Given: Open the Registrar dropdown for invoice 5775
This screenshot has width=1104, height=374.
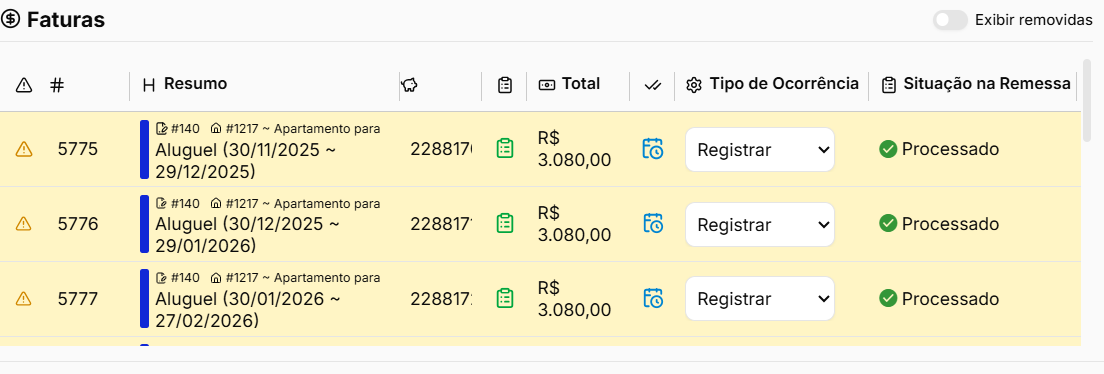Looking at the screenshot, I should (x=760, y=149).
